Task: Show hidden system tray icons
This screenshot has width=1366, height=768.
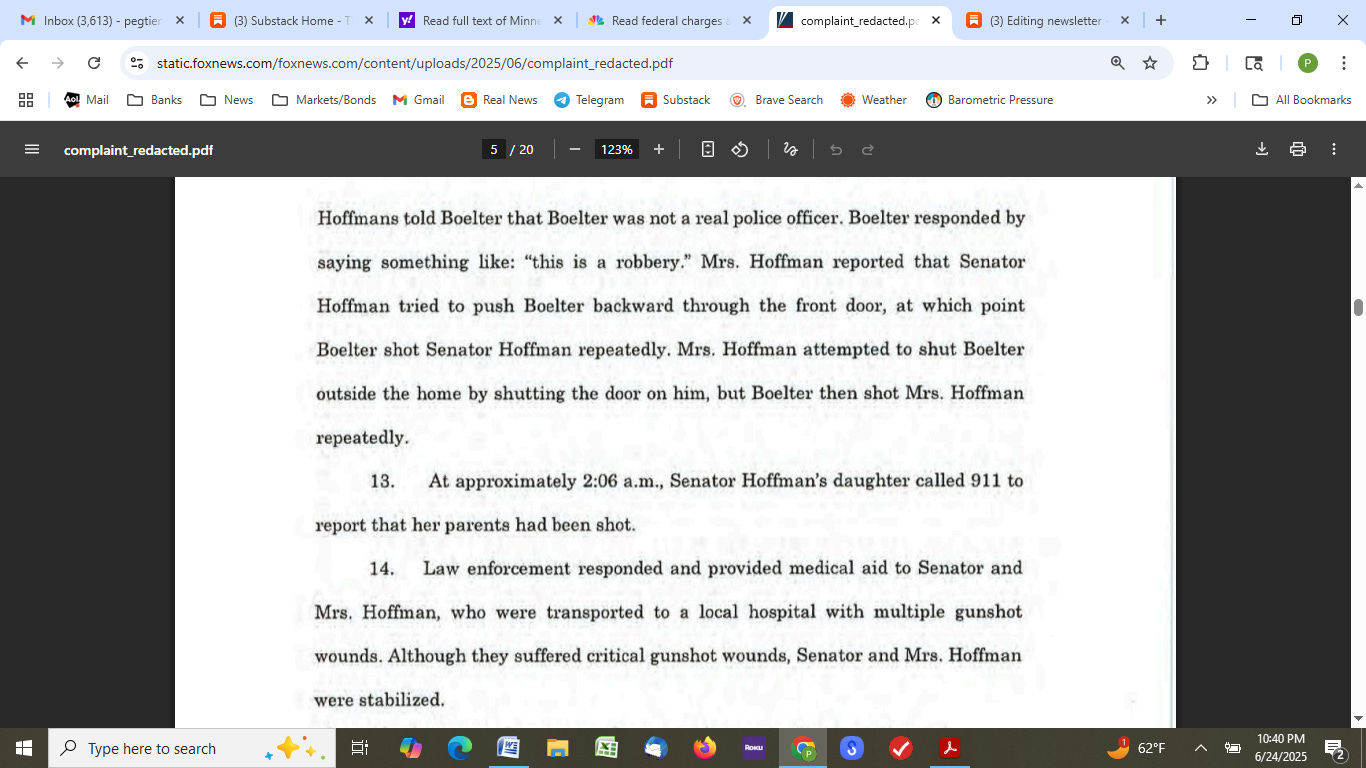Action: pyautogui.click(x=1201, y=748)
